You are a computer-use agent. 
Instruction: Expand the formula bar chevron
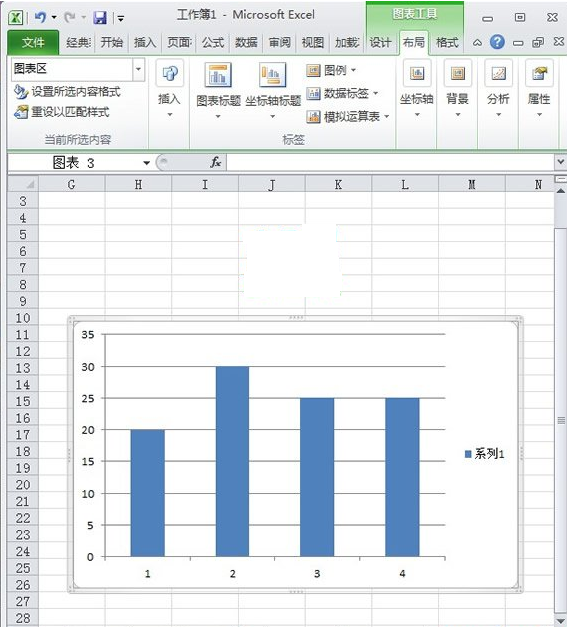pyautogui.click(x=561, y=162)
